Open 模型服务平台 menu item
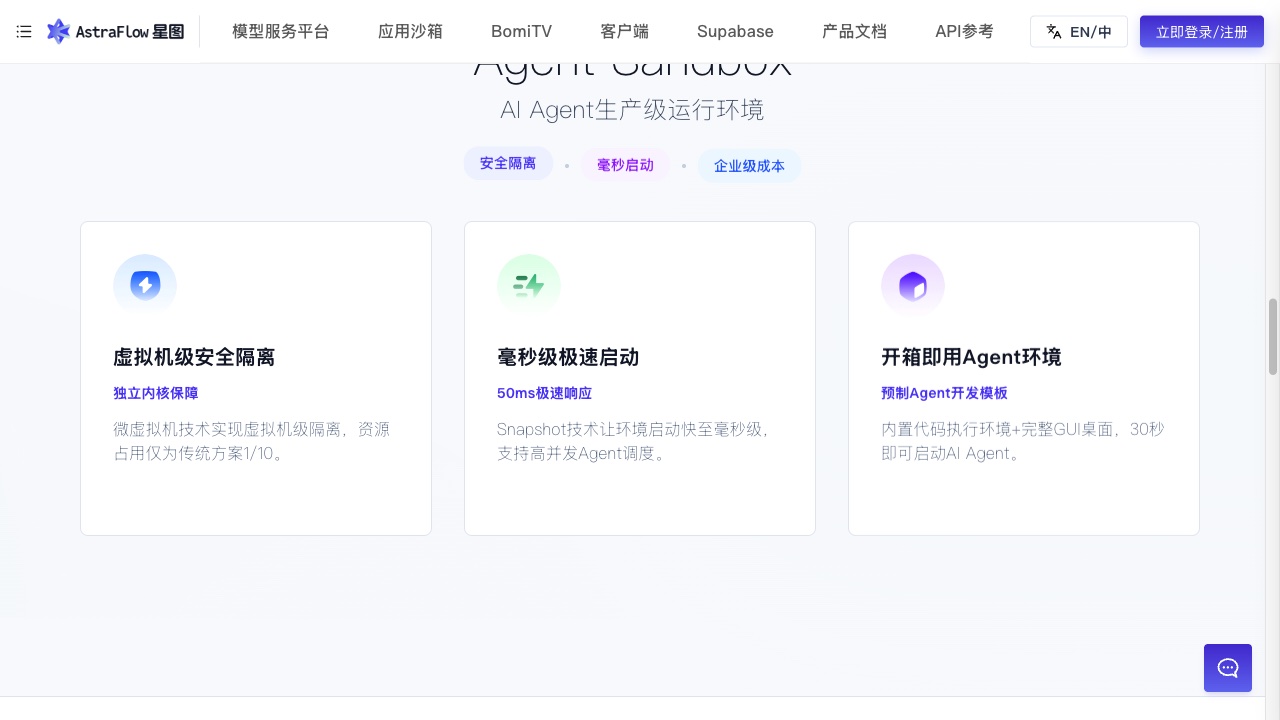This screenshot has width=1280, height=720. [x=280, y=32]
